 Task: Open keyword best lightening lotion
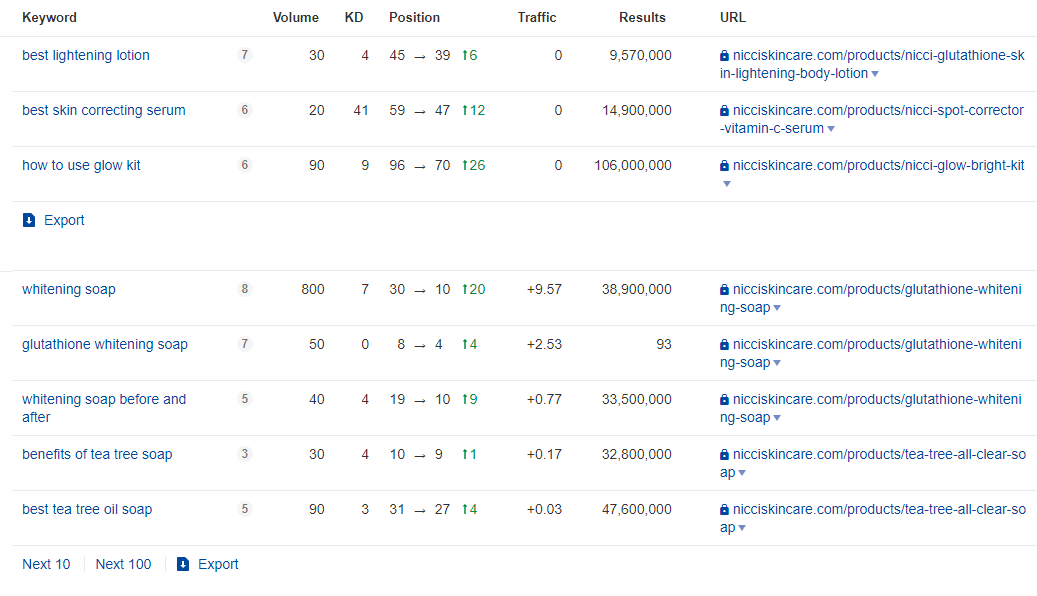(x=86, y=56)
